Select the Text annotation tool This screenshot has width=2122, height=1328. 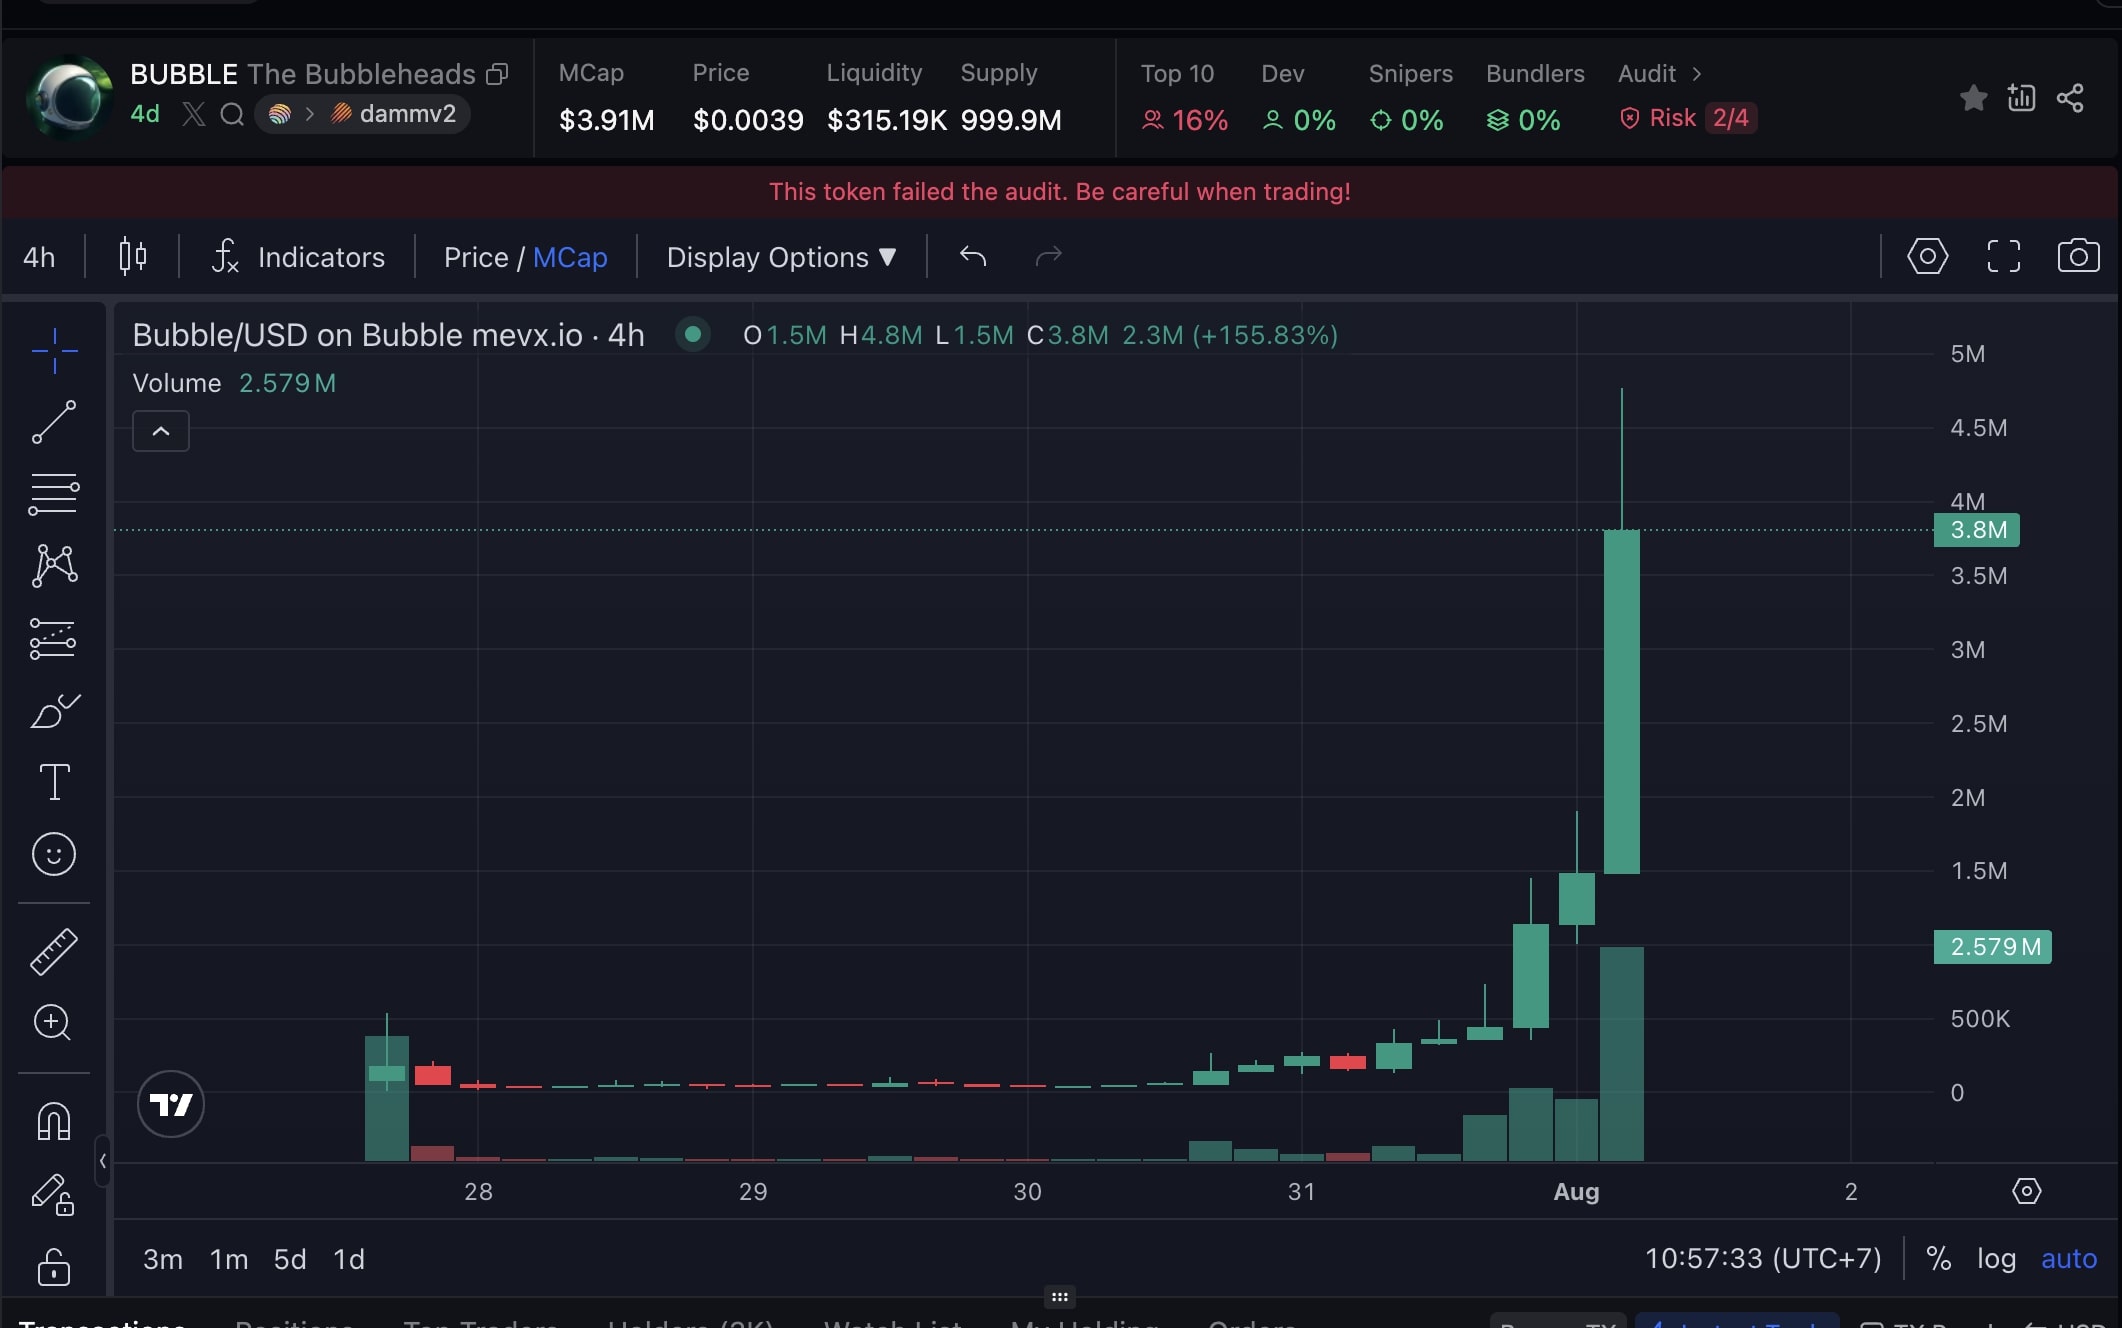point(54,782)
